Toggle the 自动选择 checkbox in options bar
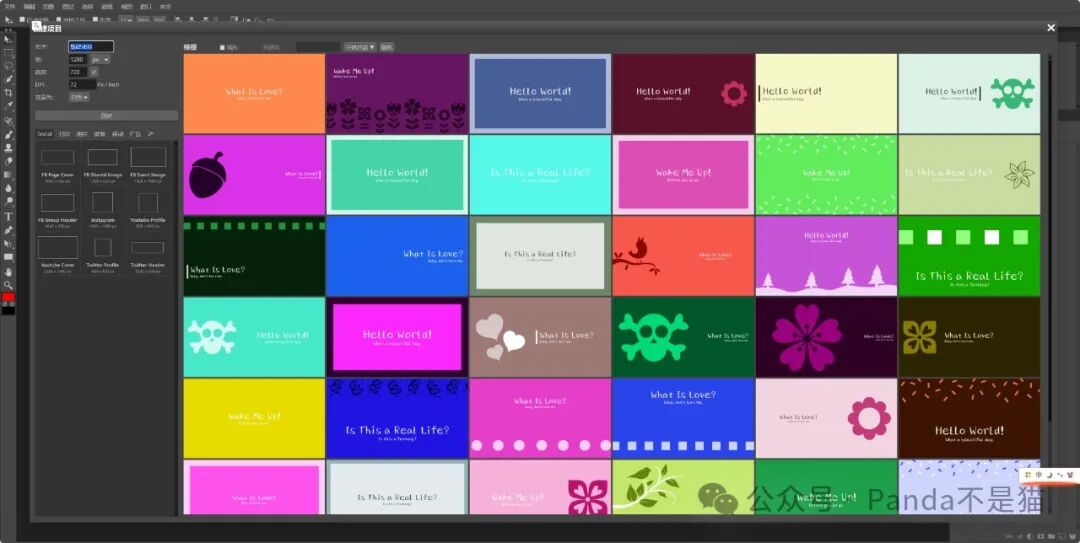This screenshot has width=1080, height=543. 21,19
